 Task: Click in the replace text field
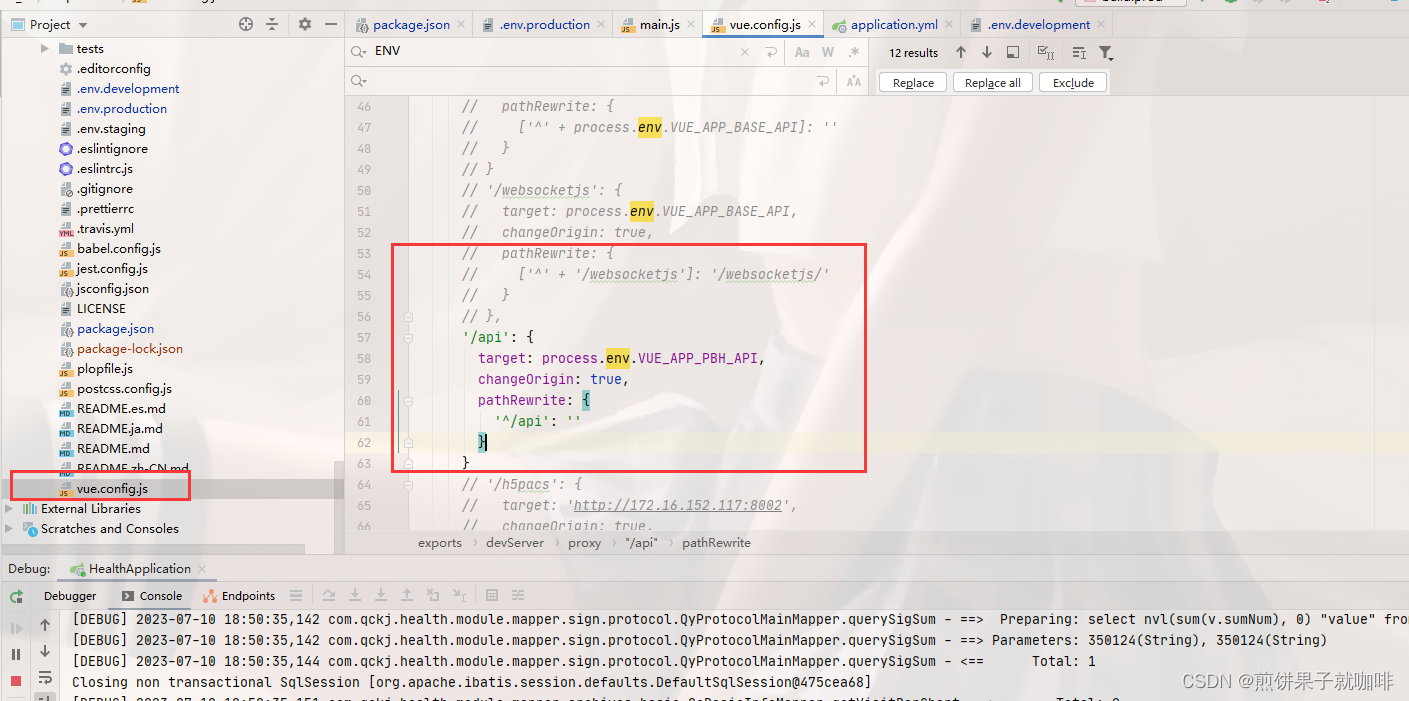(590, 82)
